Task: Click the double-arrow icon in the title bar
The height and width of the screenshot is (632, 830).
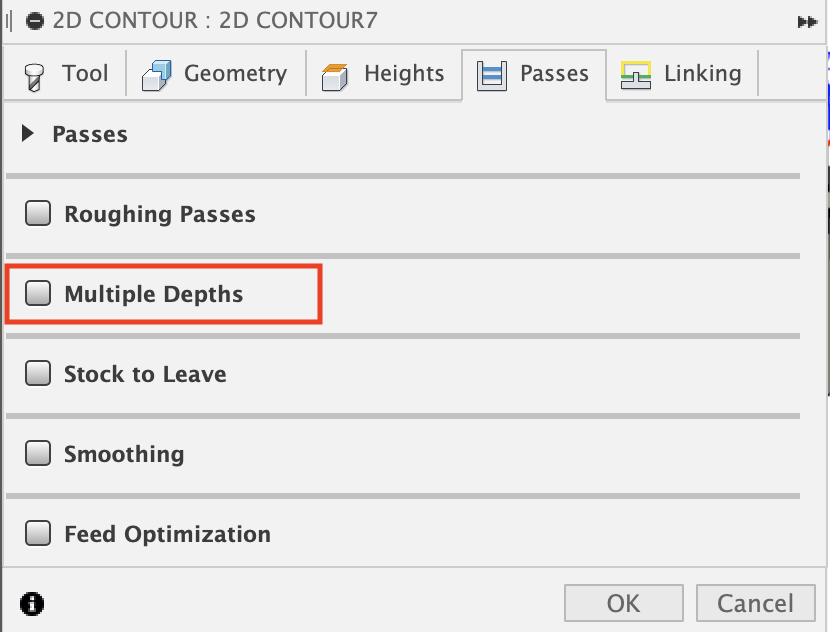Action: click(x=807, y=20)
